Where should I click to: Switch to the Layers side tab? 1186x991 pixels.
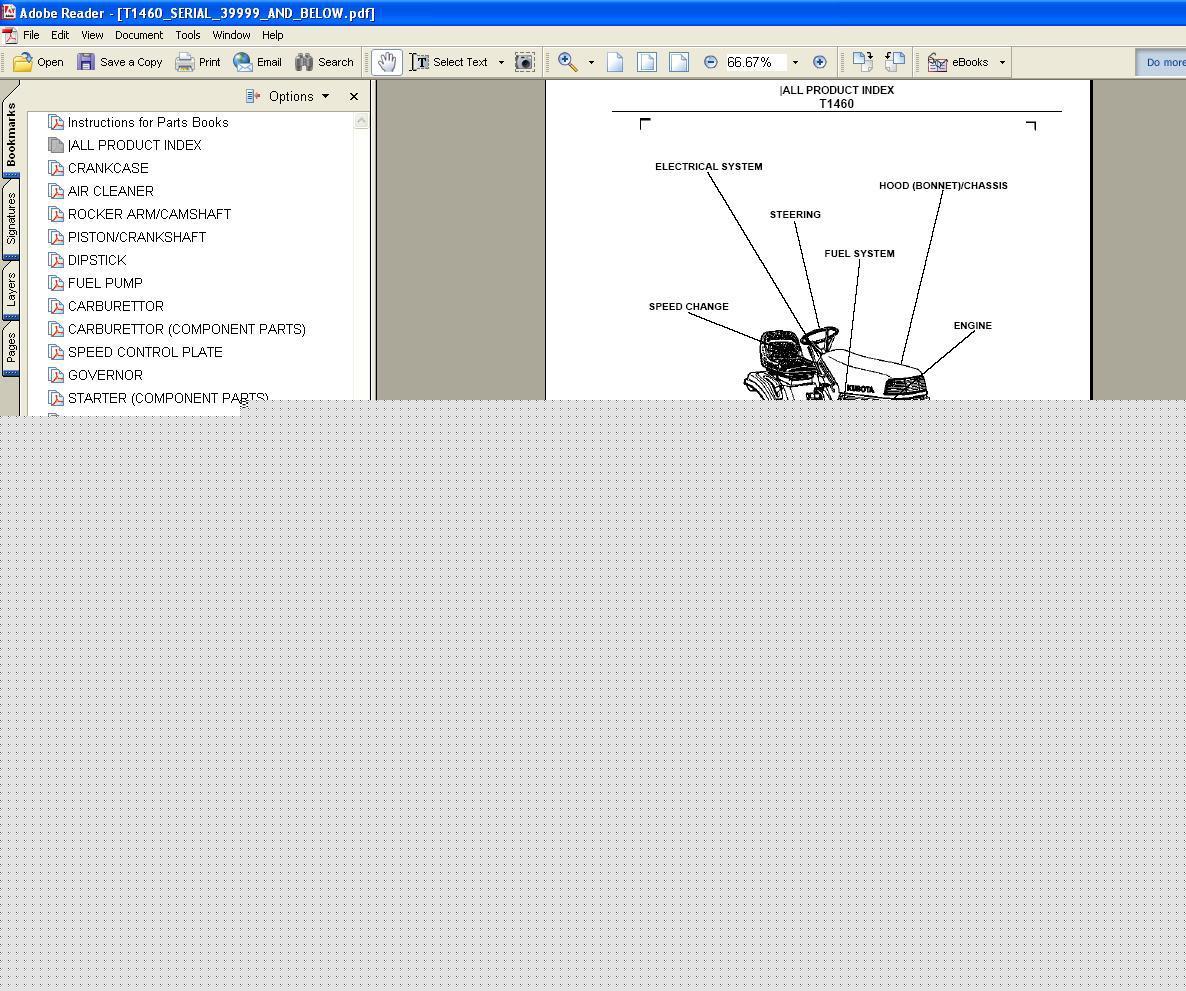tap(11, 290)
